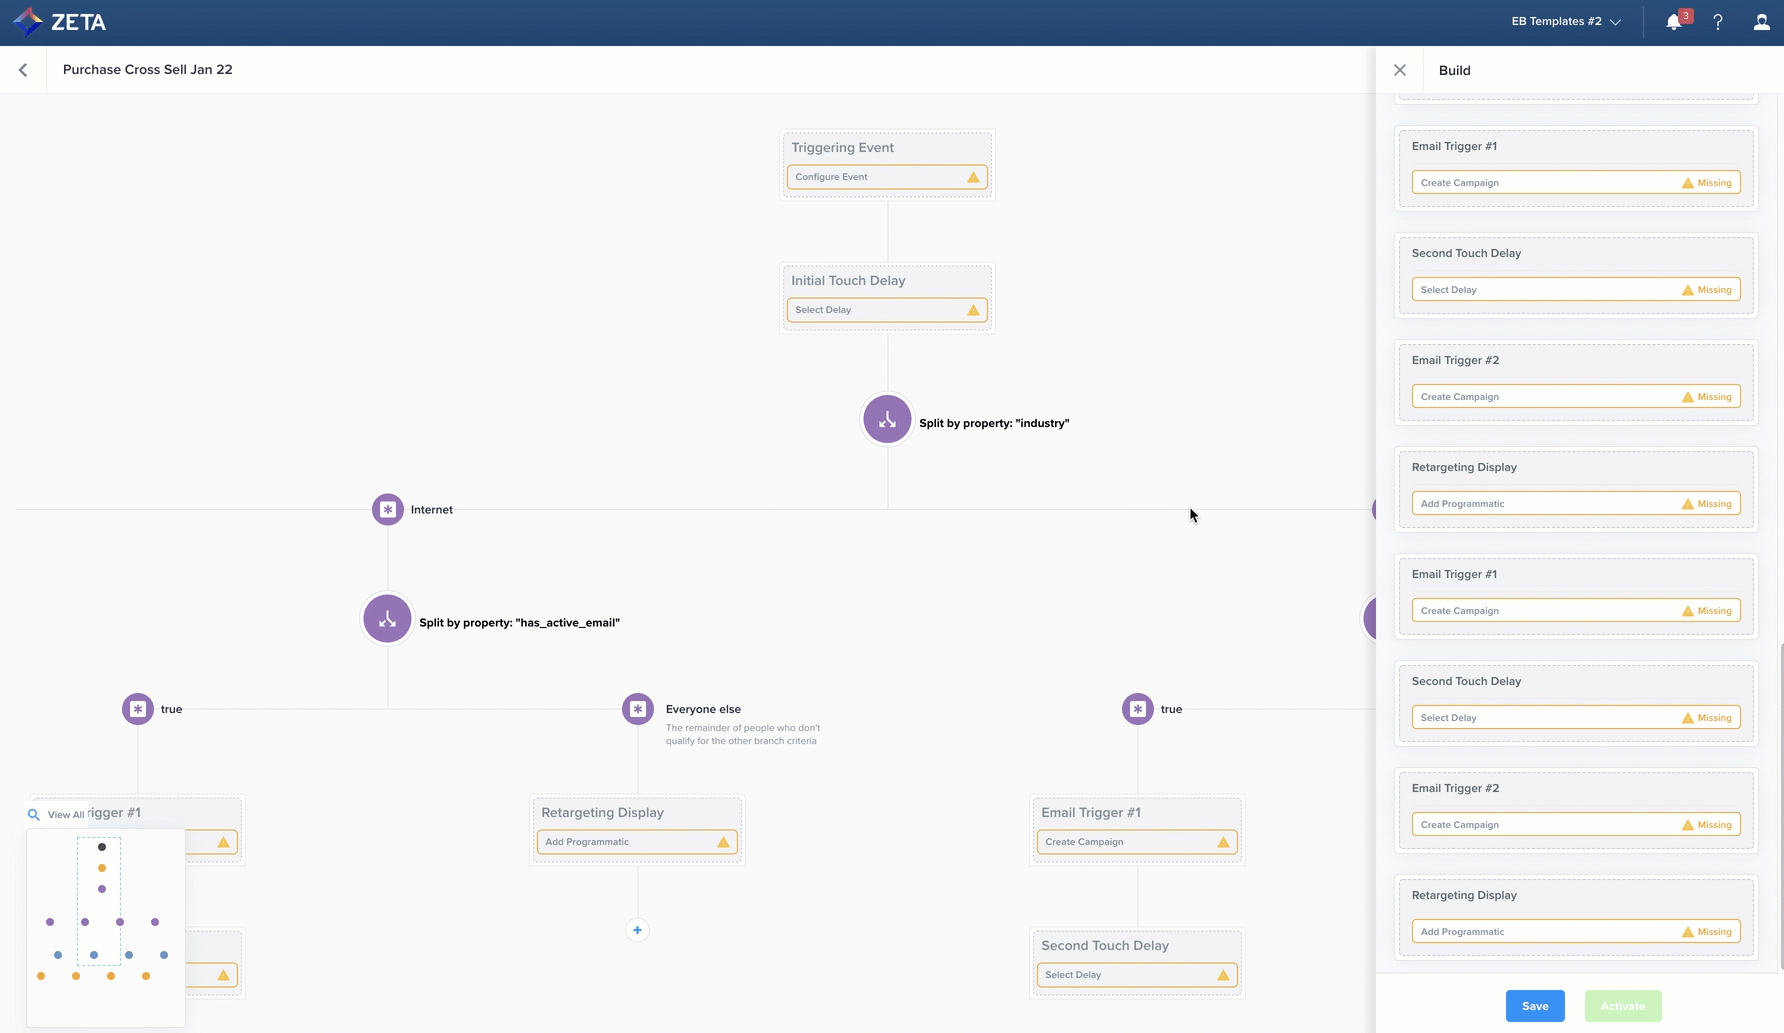Screen dimensions: 1784x1033
Task: Select the has_active_email split node
Action: pyautogui.click(x=387, y=619)
